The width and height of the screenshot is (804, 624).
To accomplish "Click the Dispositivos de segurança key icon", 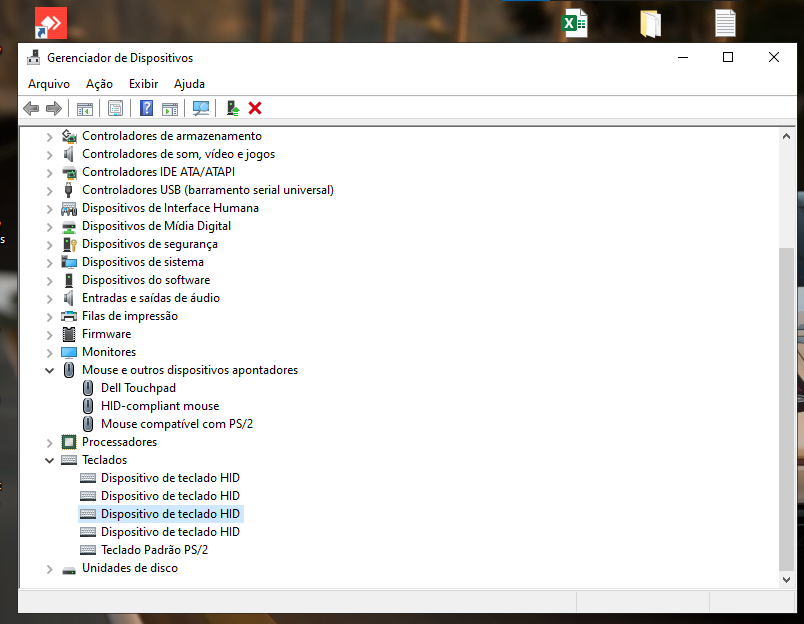I will (69, 244).
